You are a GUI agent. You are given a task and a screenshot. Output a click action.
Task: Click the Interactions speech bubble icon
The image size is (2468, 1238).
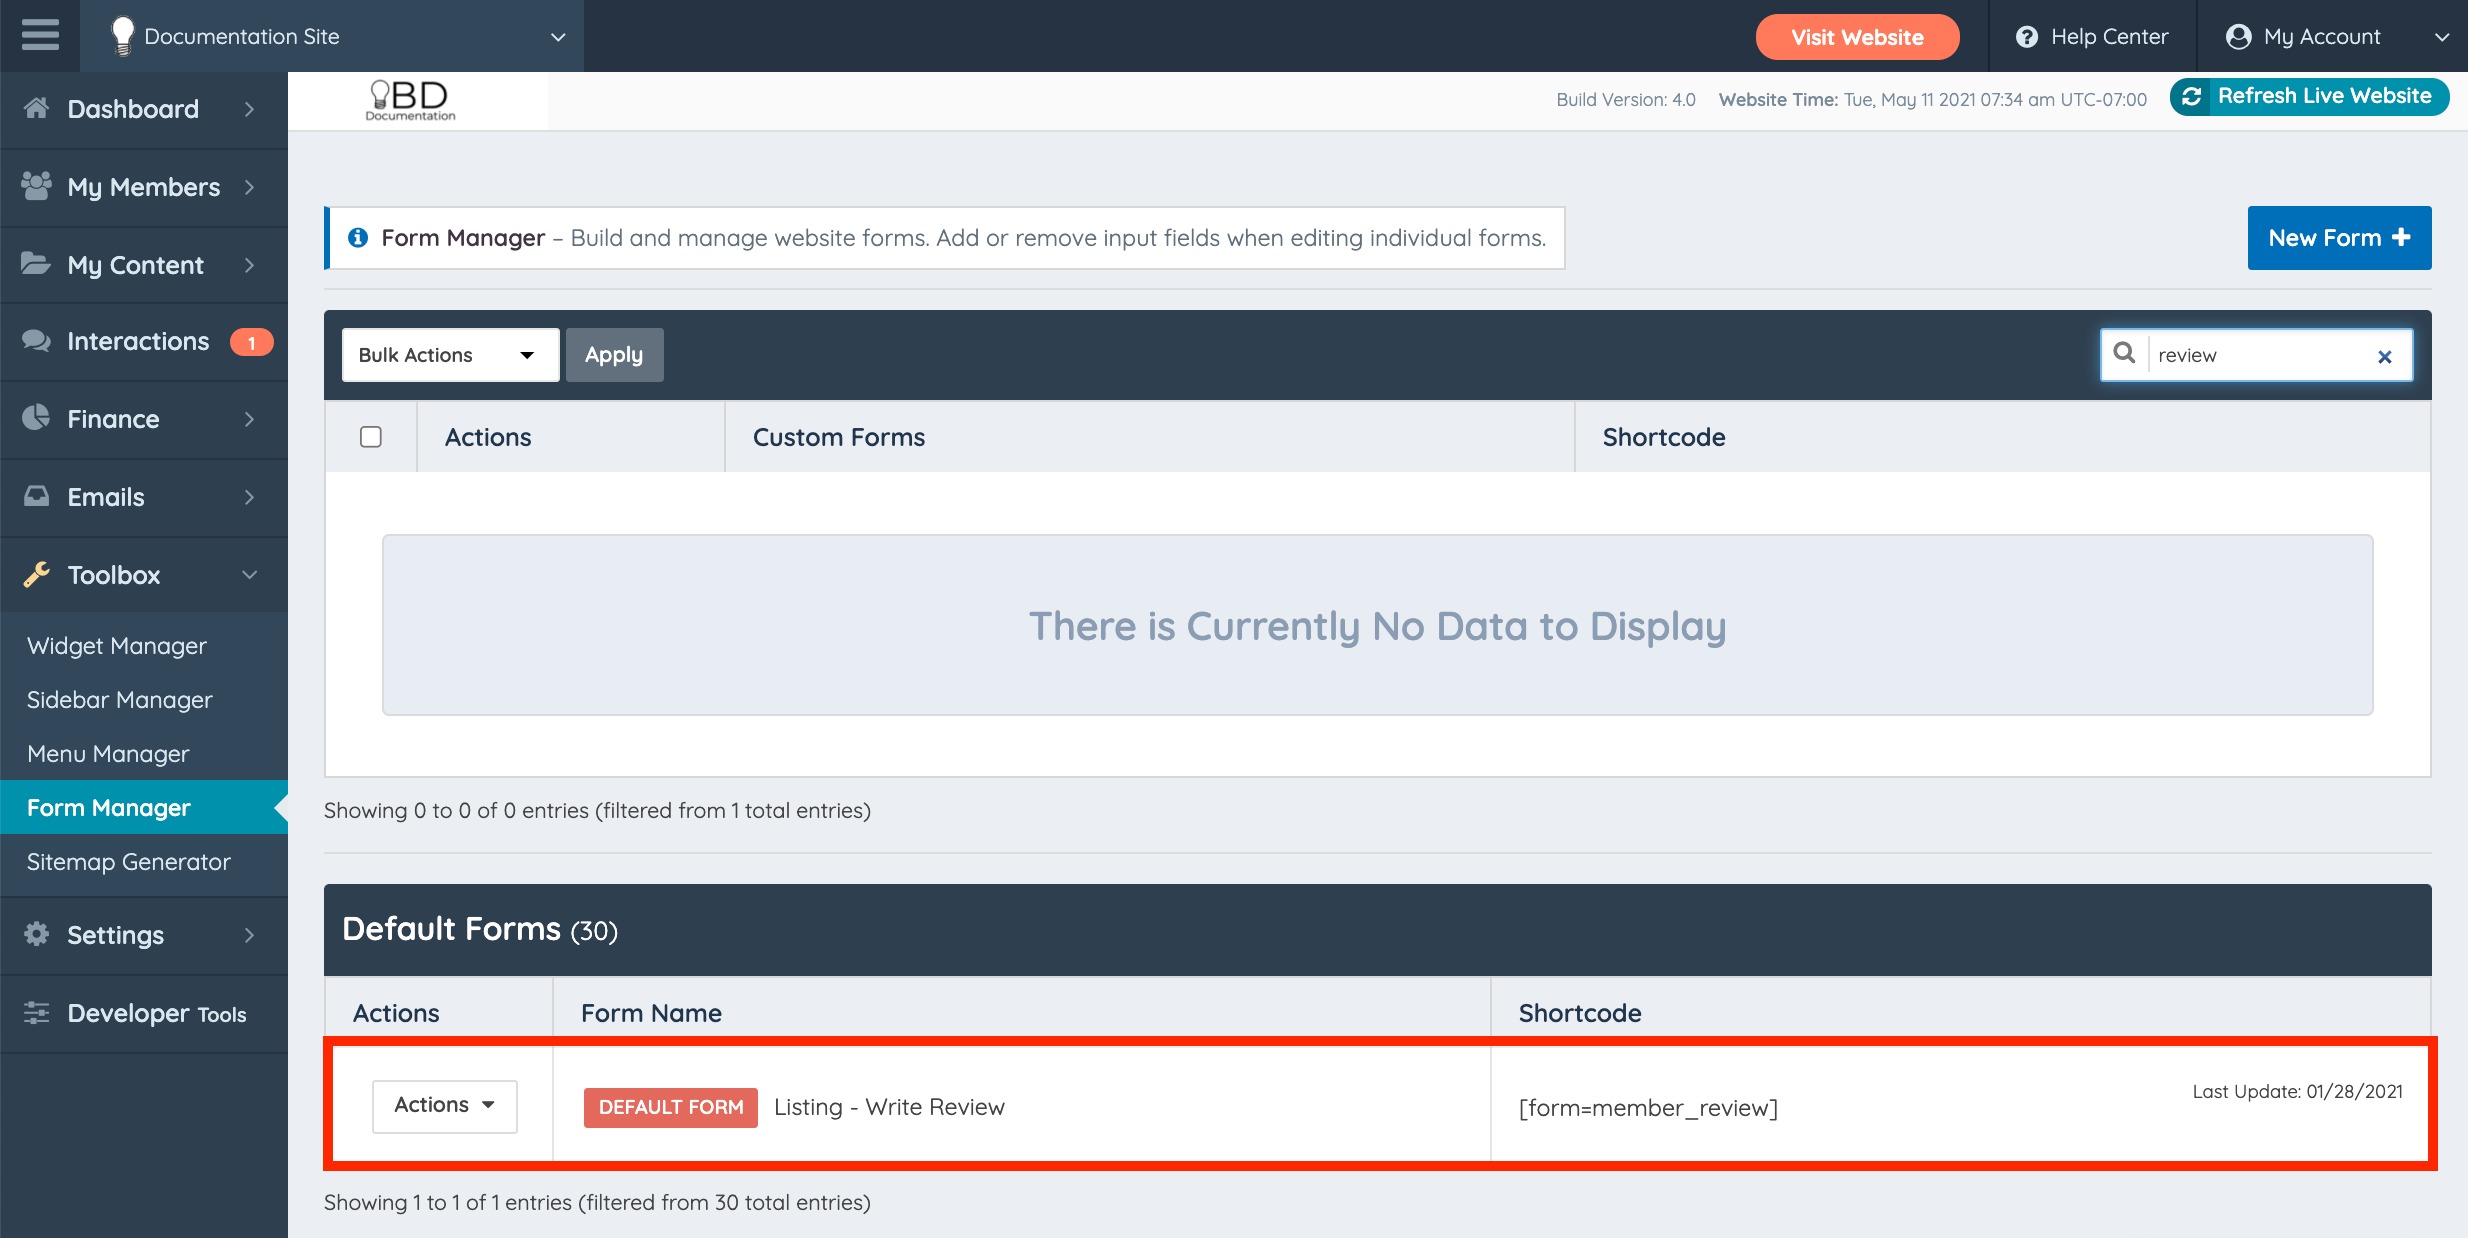click(x=36, y=340)
